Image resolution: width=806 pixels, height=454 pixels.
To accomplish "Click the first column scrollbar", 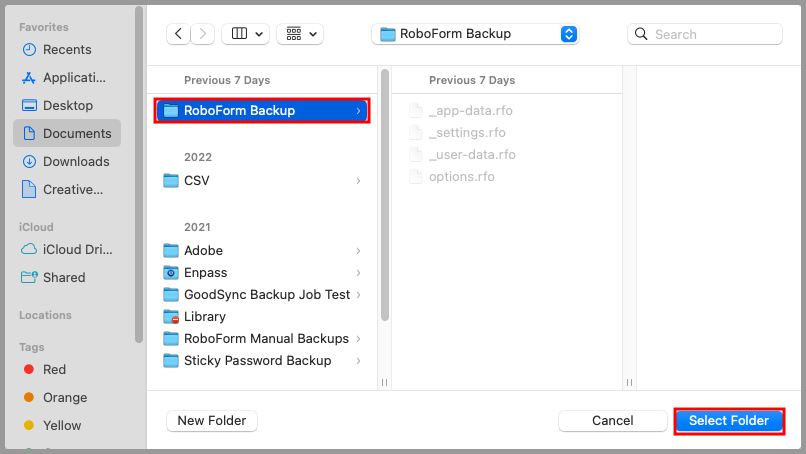I will point(385,195).
